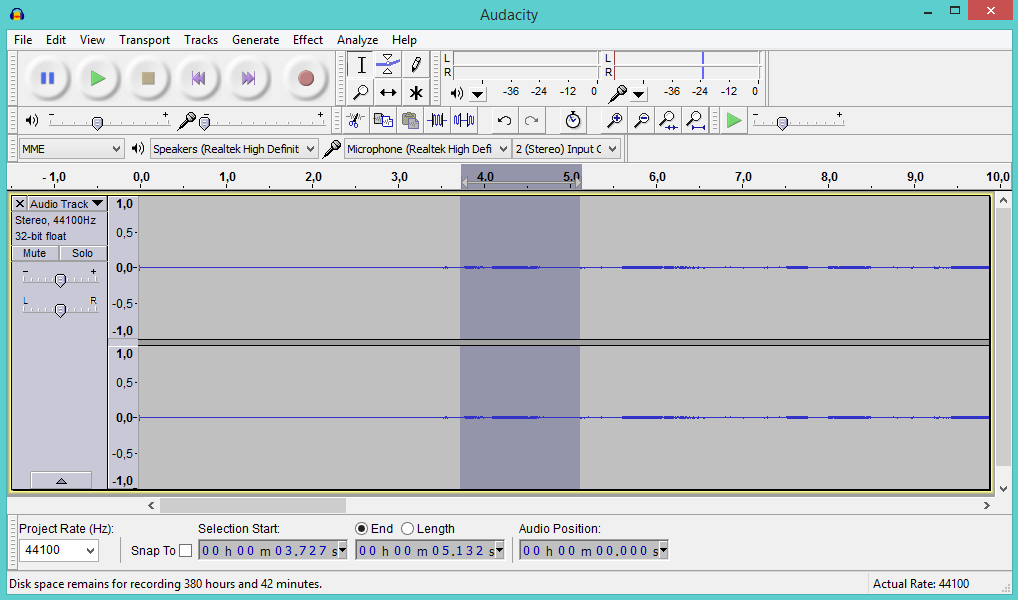Adjust the track gain slider
Image resolution: width=1018 pixels, height=600 pixels.
click(x=60, y=280)
